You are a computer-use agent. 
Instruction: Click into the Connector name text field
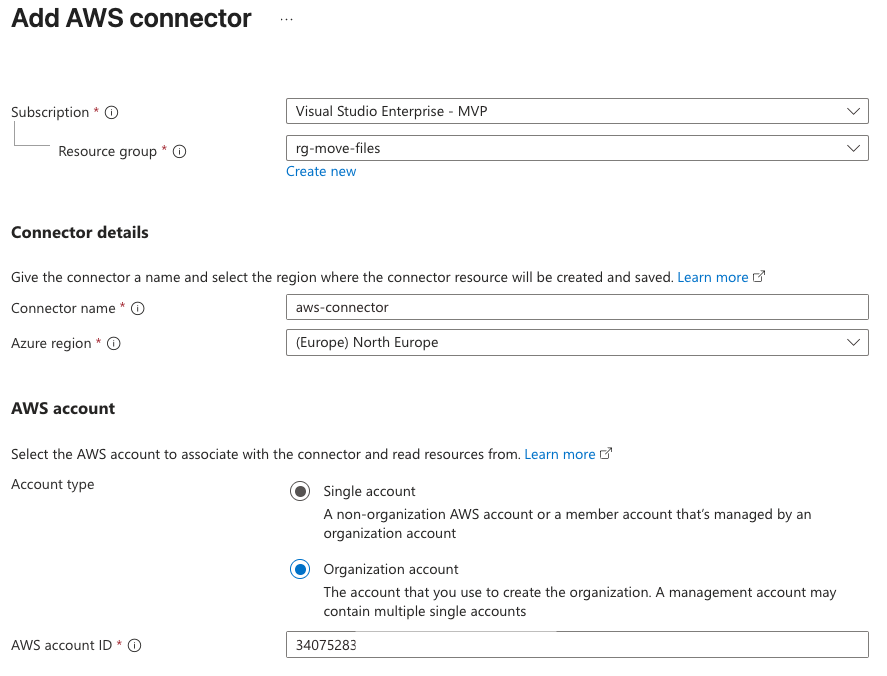point(576,308)
